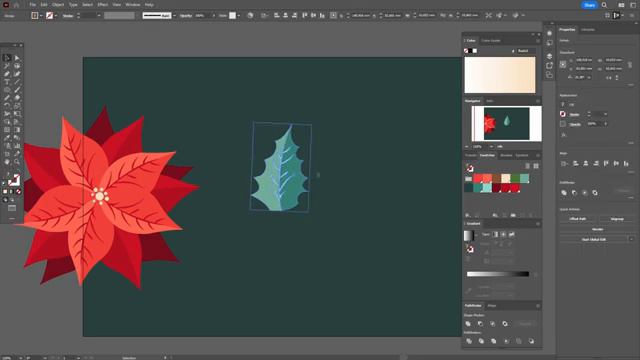
Task: Show swatches in list view
Action: [x=527, y=166]
